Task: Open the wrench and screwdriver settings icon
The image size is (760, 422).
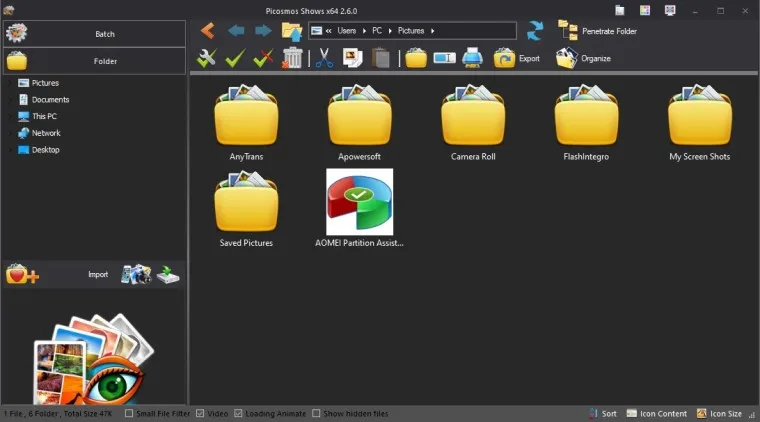Action: click(x=207, y=58)
